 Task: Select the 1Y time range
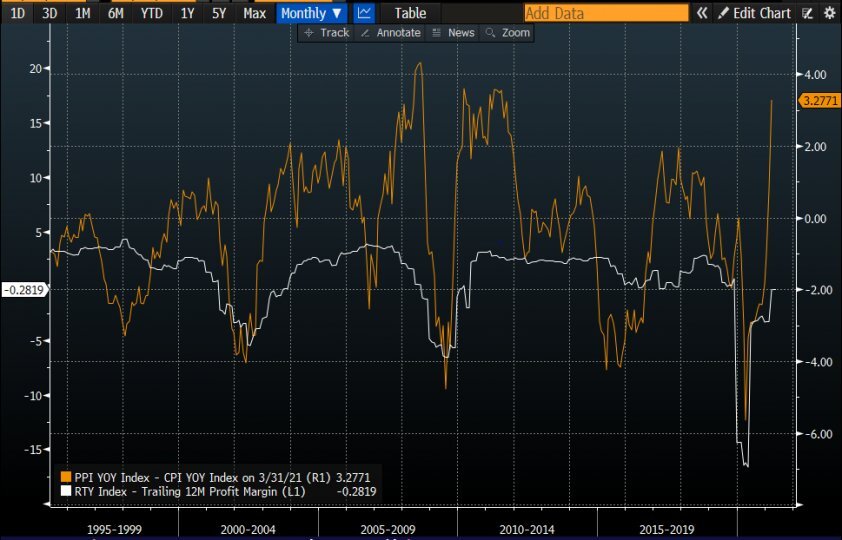187,13
